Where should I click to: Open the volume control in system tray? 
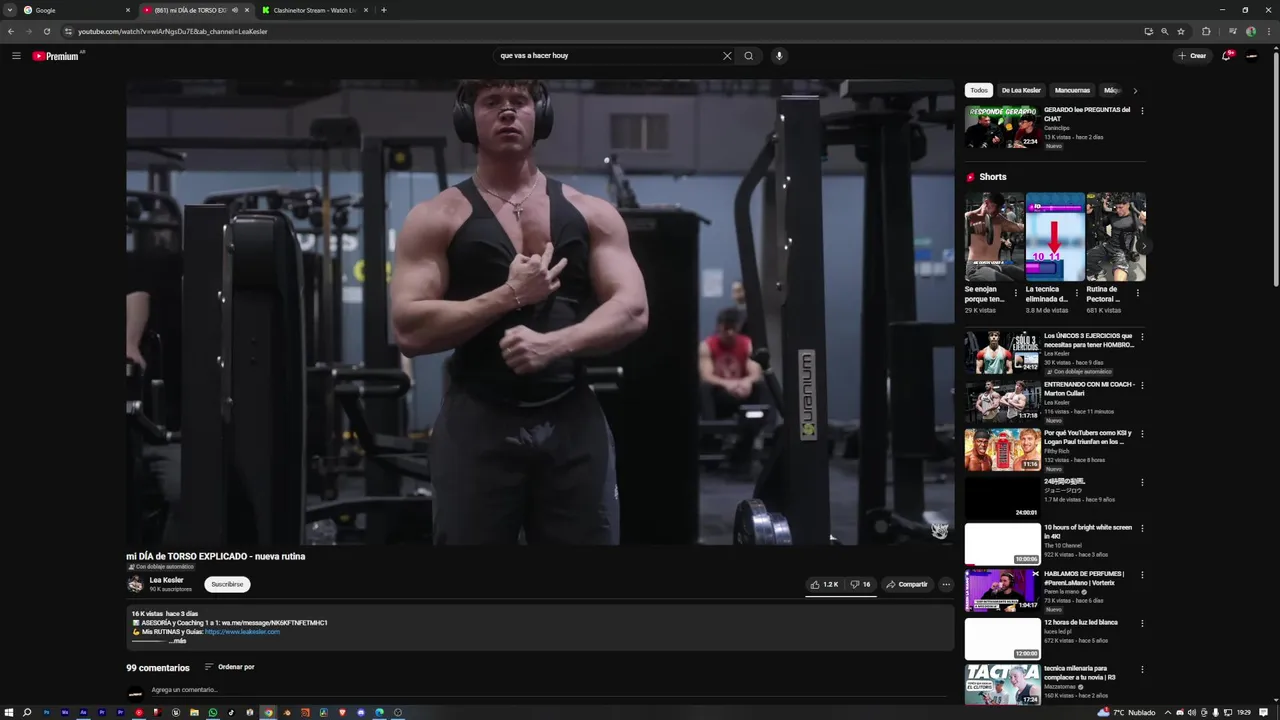tap(1191, 713)
